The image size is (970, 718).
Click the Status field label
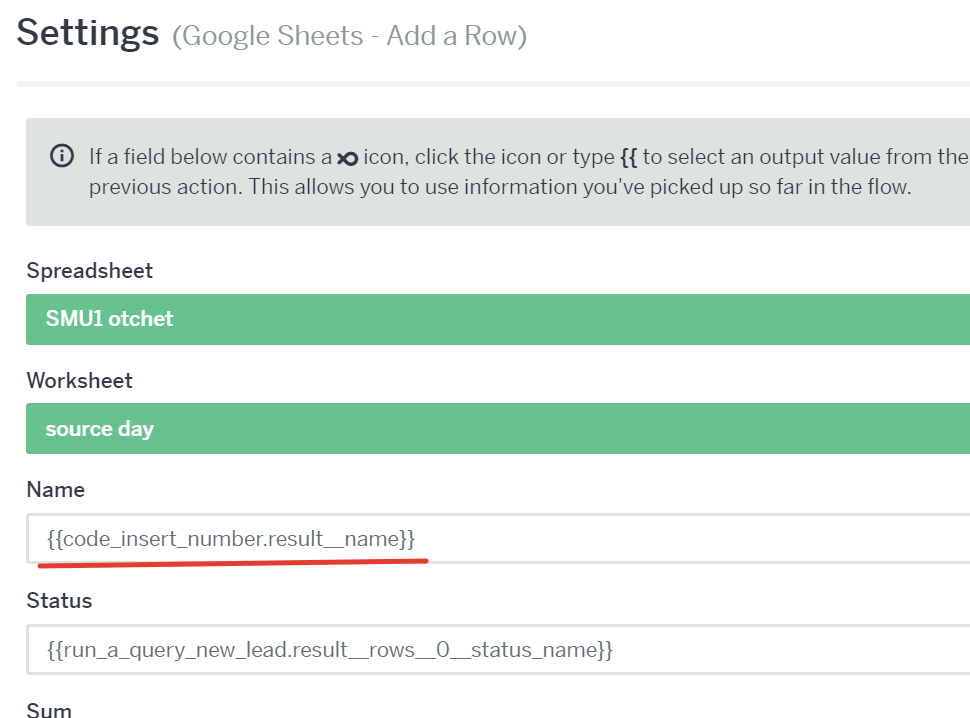(59, 600)
